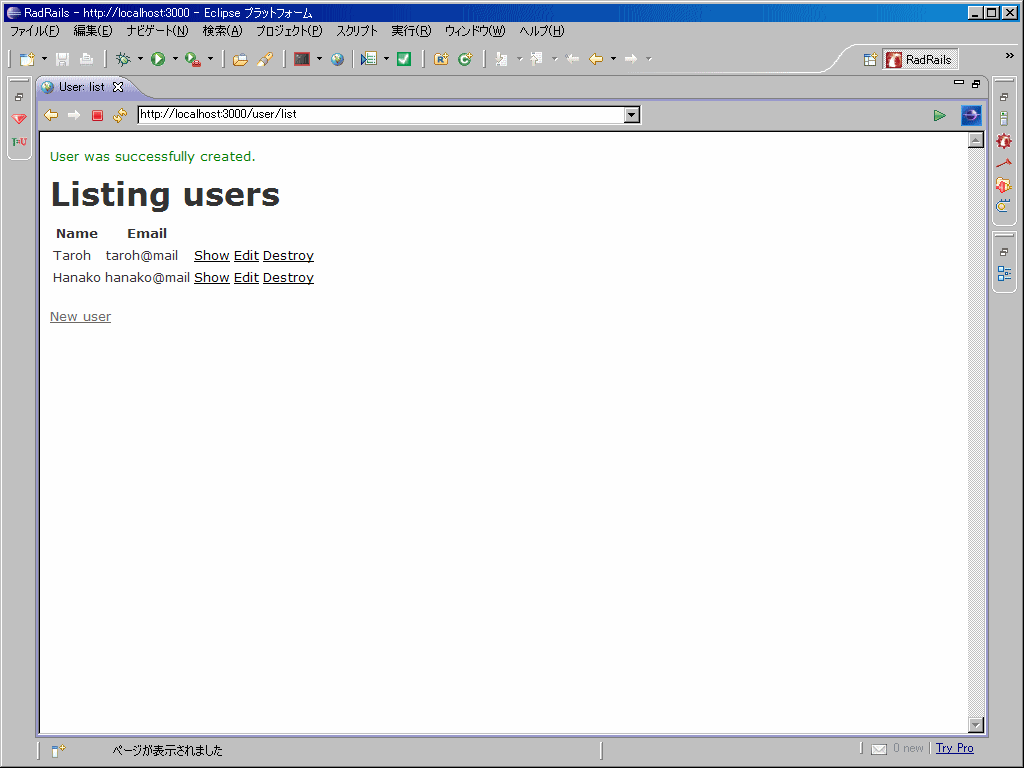Click the mail envelope status icon
This screenshot has height=768, width=1024.
[x=879, y=749]
